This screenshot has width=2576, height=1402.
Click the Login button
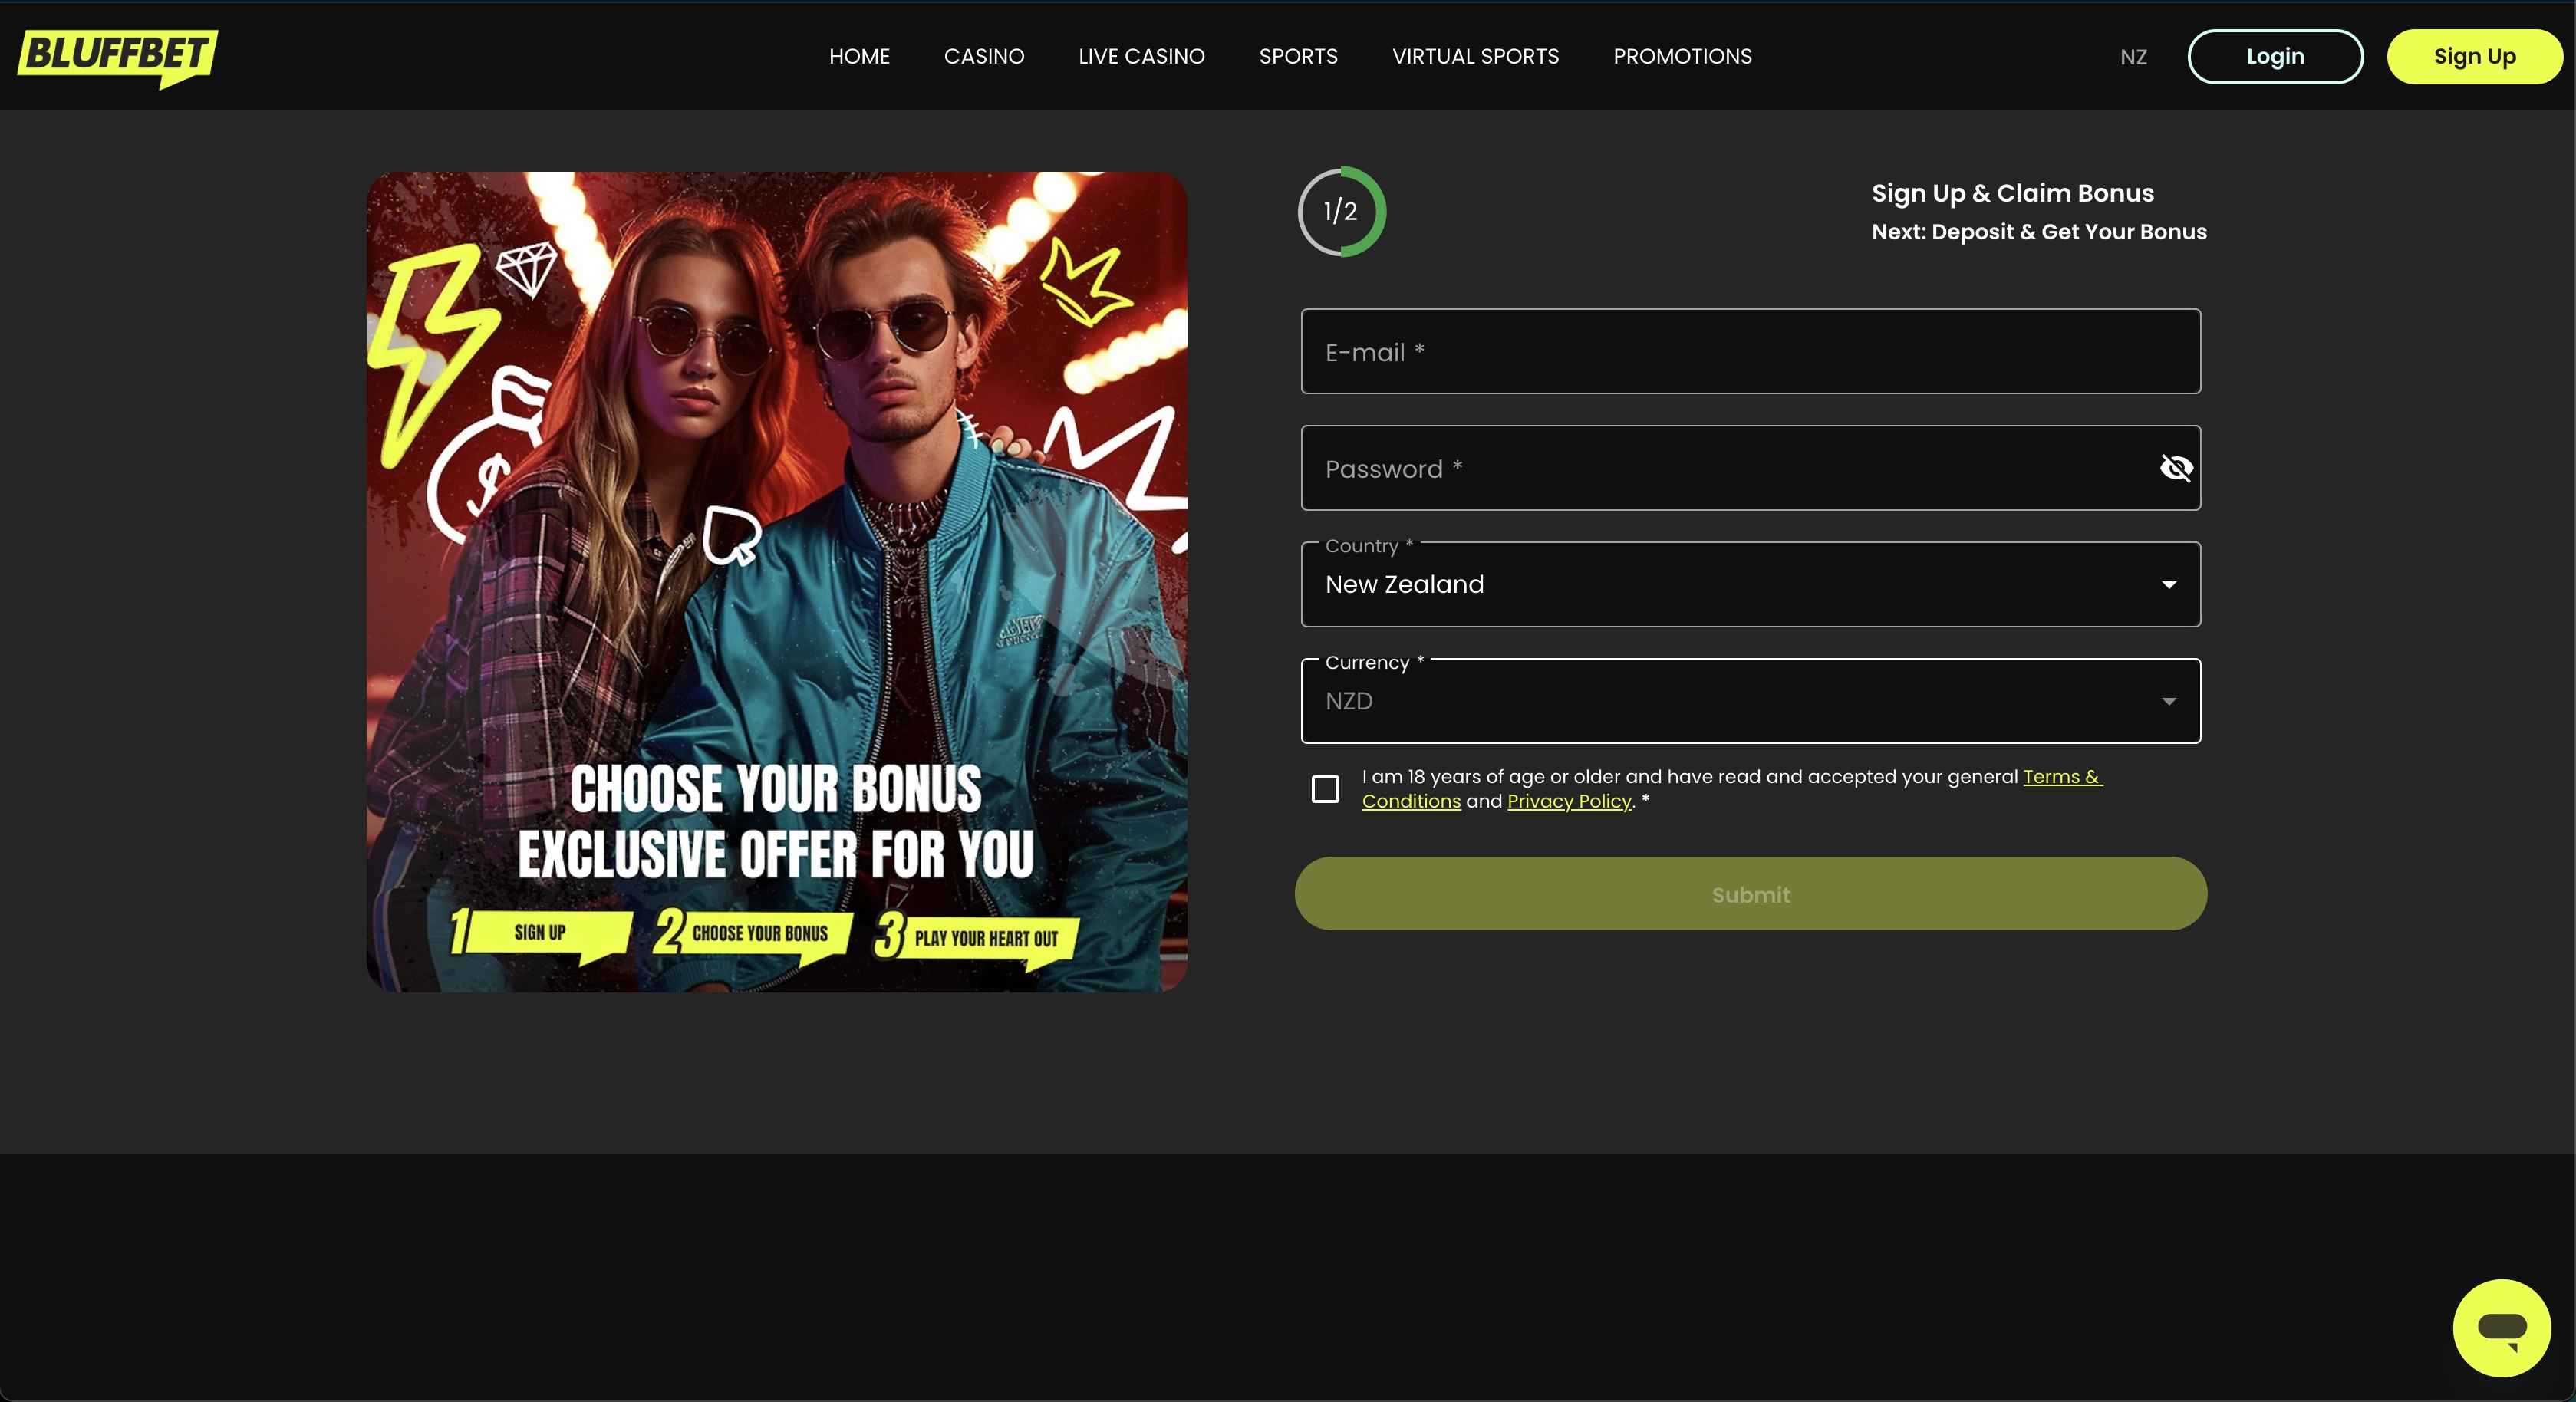pos(2275,57)
